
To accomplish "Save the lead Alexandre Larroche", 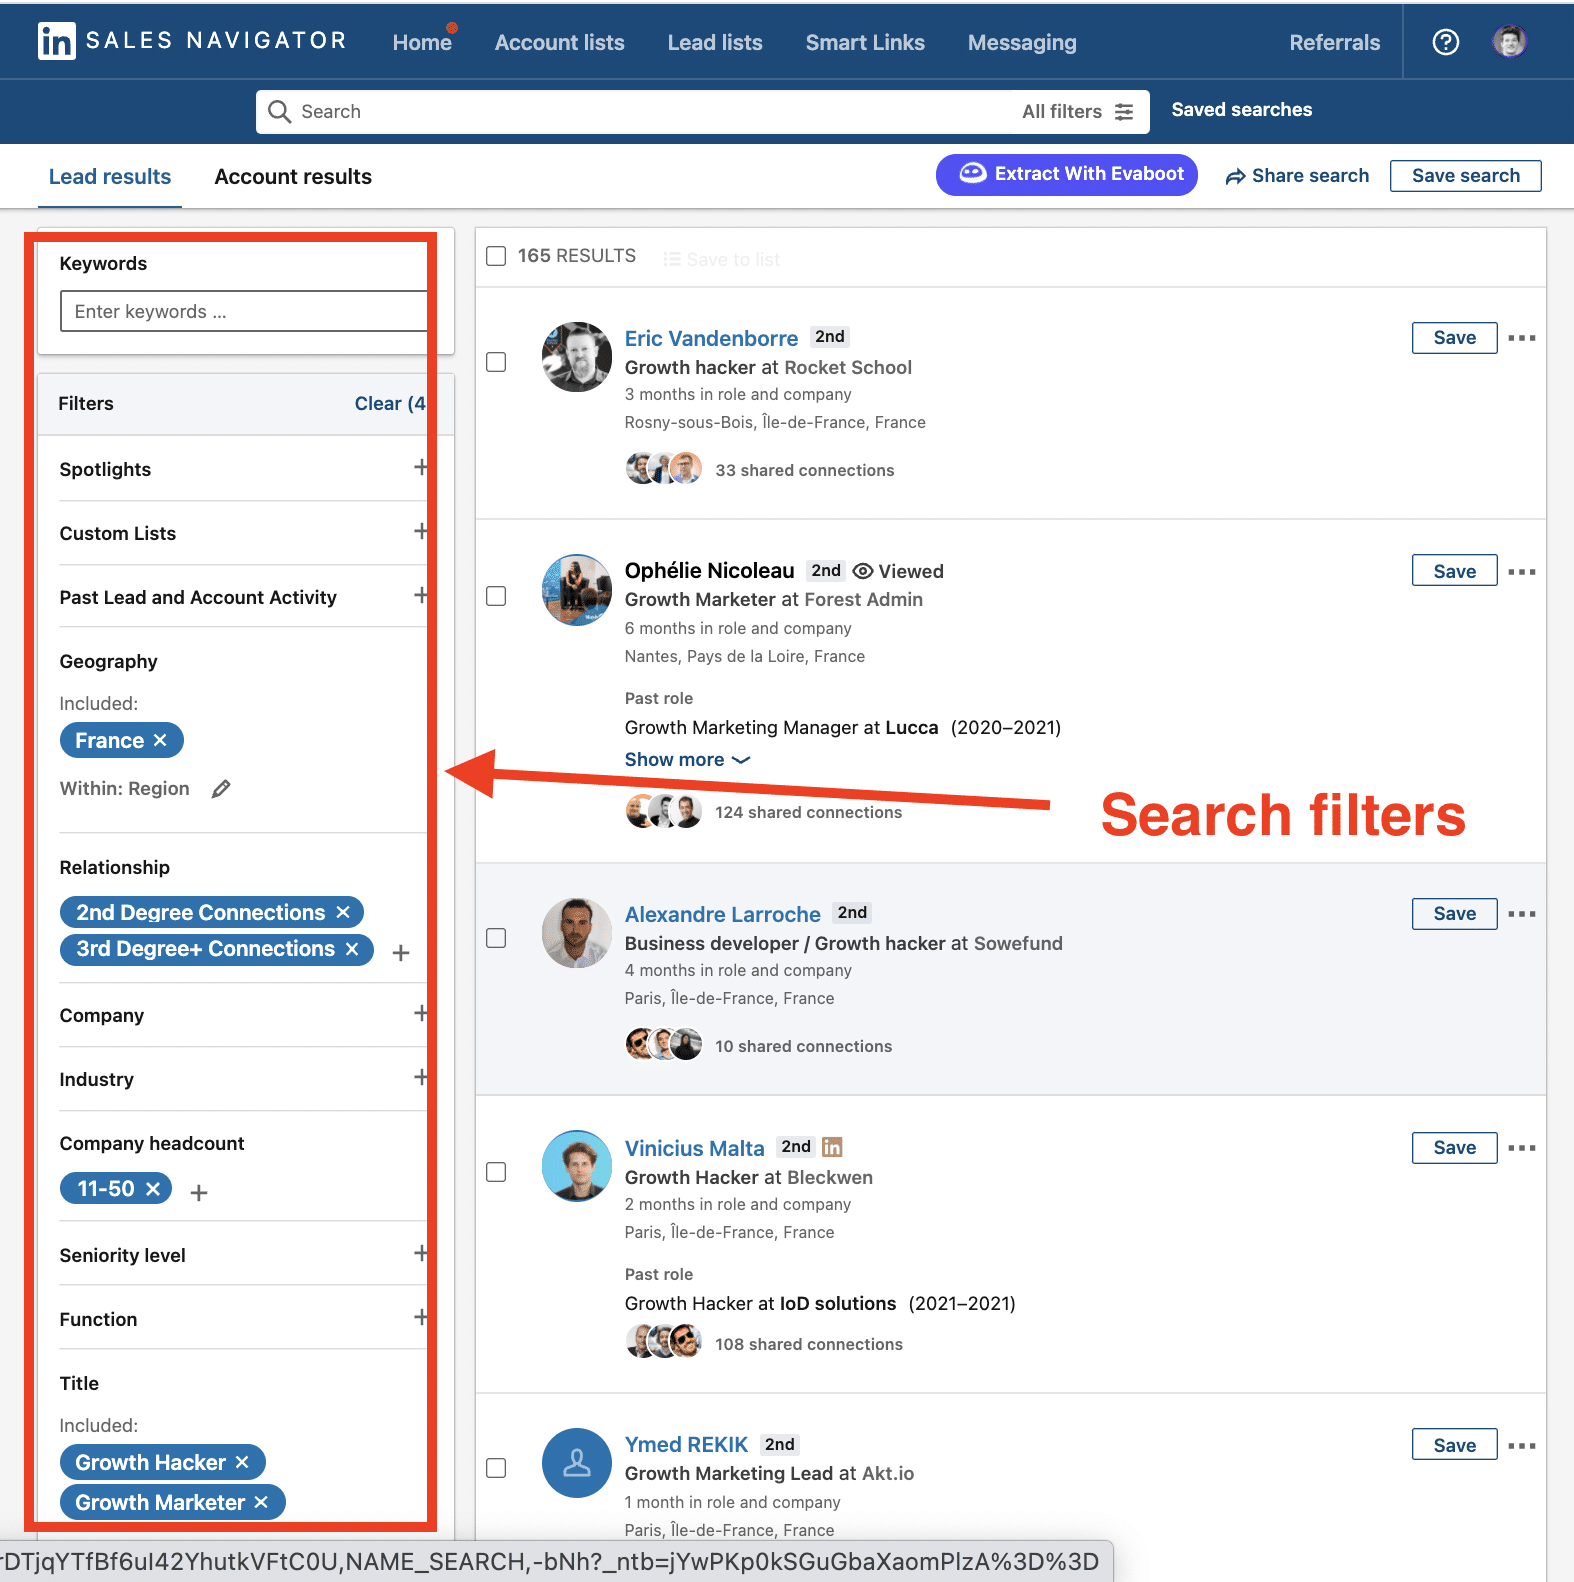I will point(1454,914).
